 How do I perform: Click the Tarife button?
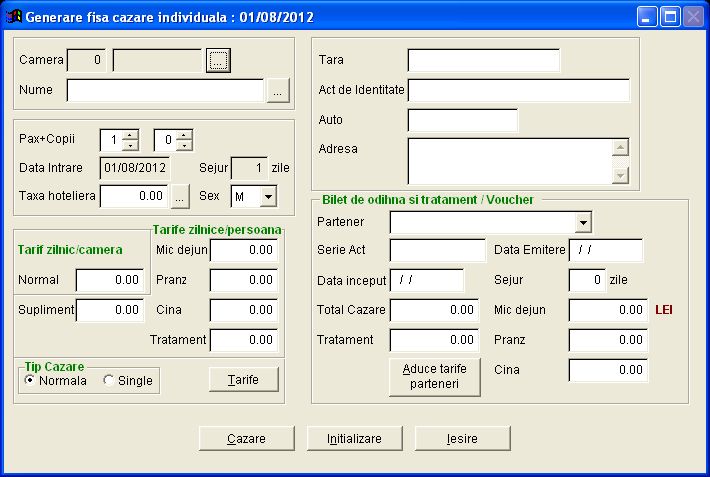point(244,380)
